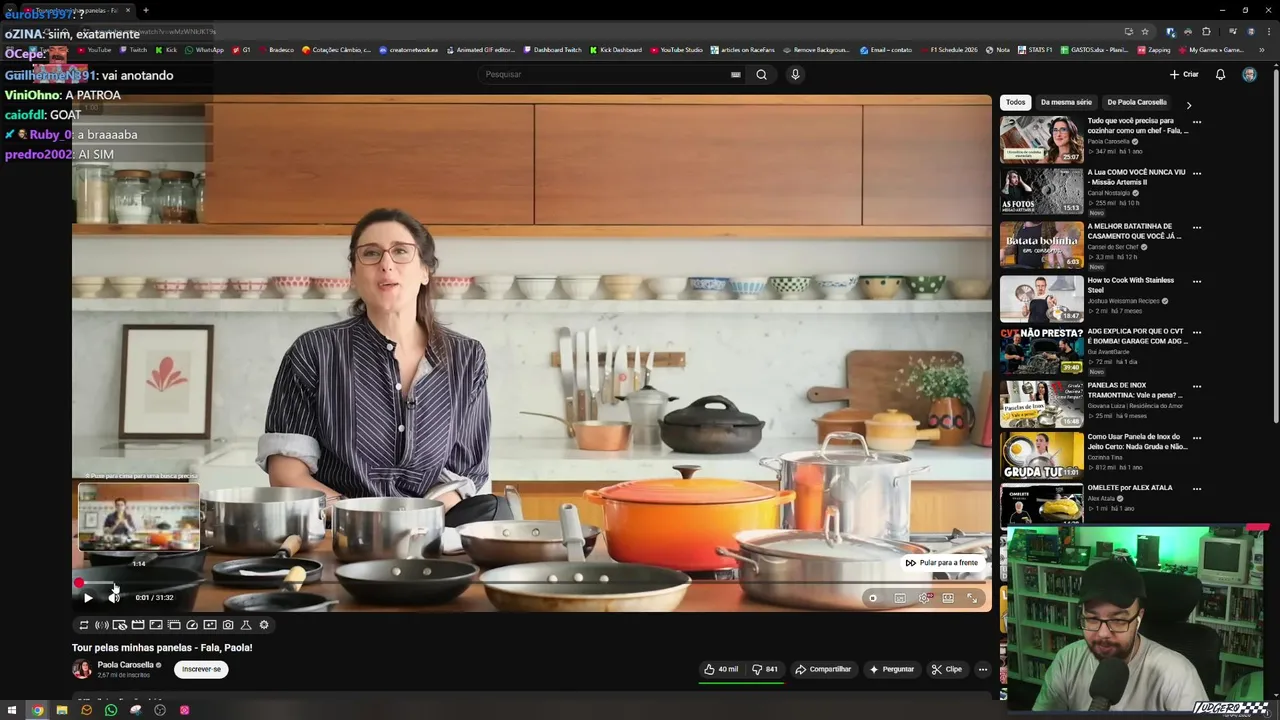Screen dimensions: 1280x720
Task: Bookmark this page with the star icon
Action: 1145,32
